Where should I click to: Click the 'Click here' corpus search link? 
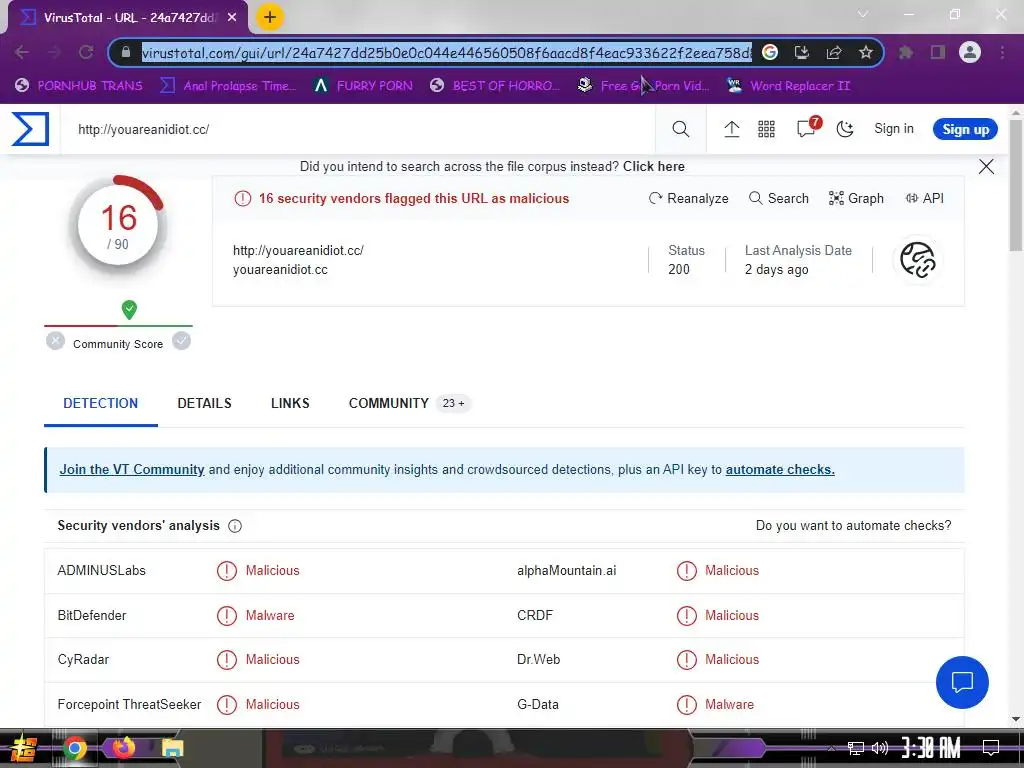pos(654,167)
